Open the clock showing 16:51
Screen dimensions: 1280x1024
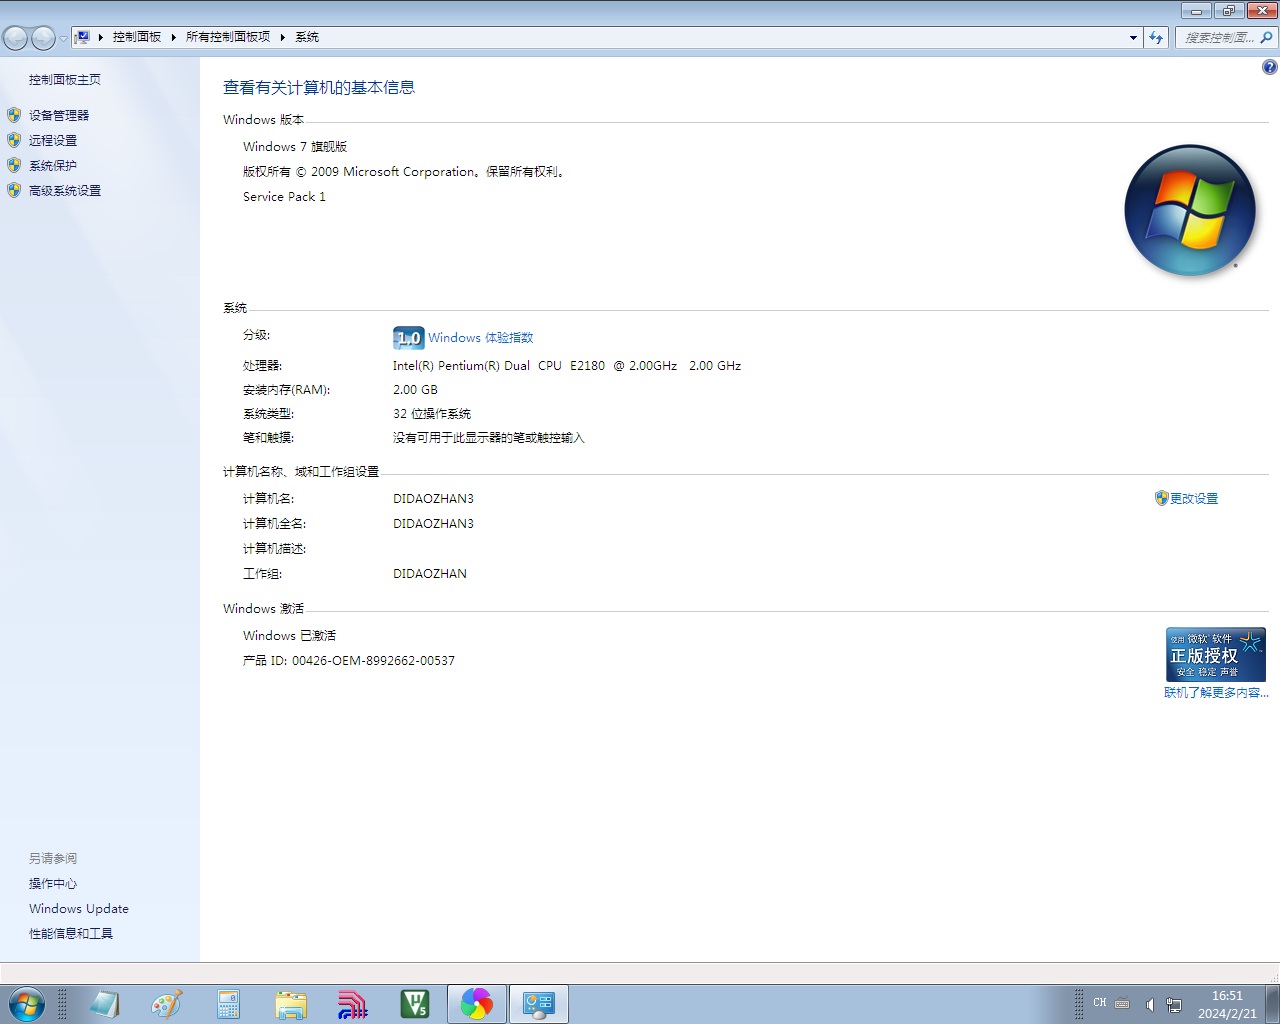(1227, 1004)
